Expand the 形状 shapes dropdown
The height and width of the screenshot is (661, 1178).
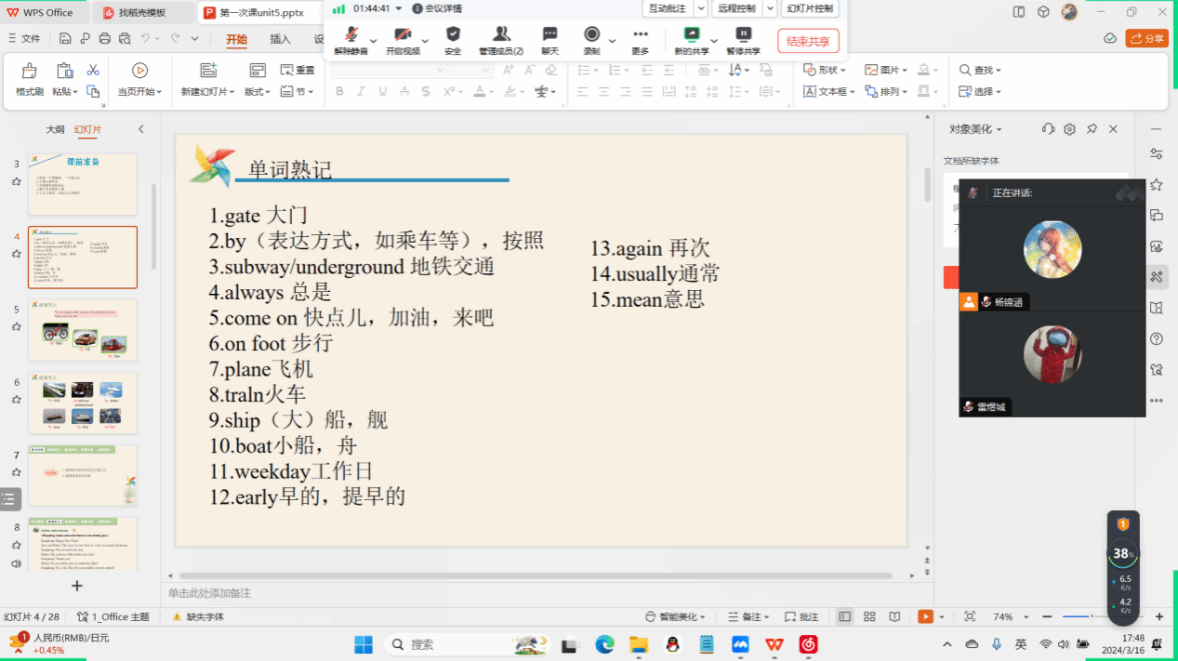825,70
